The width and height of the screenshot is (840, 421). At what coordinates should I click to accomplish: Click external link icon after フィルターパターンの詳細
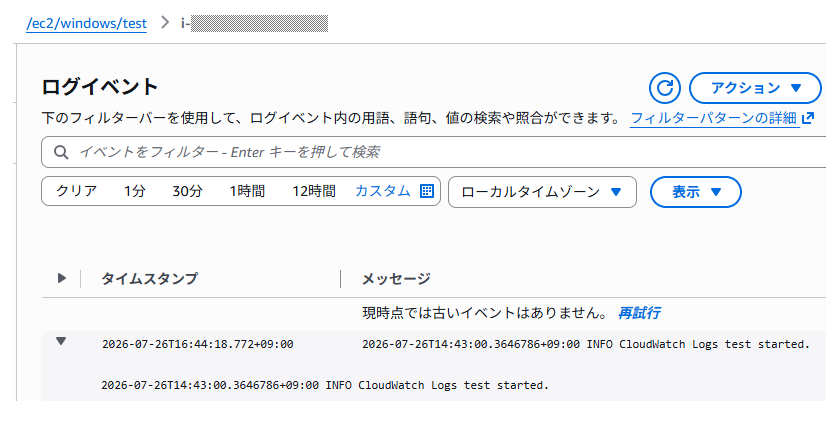pos(808,118)
